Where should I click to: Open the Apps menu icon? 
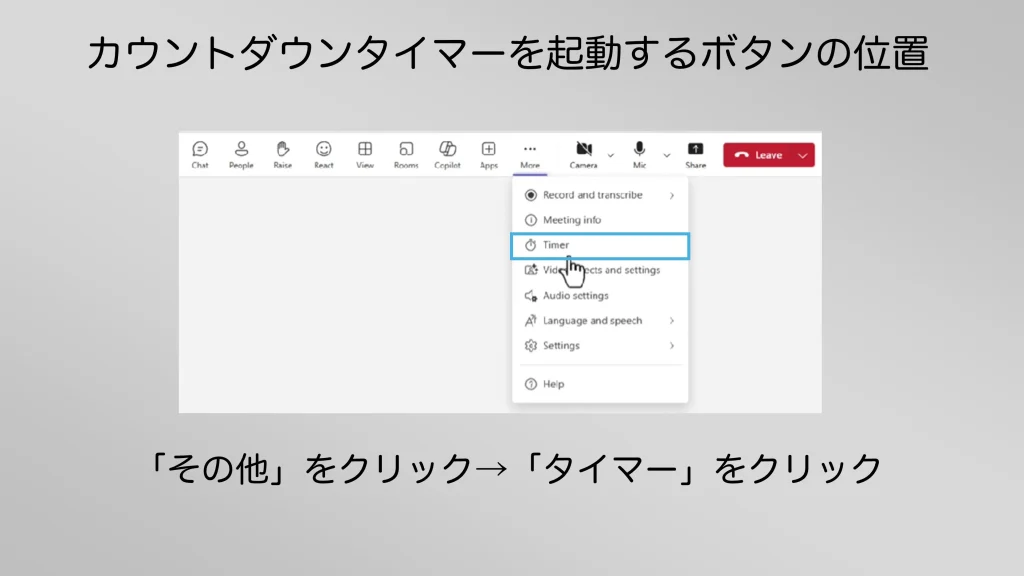488,153
